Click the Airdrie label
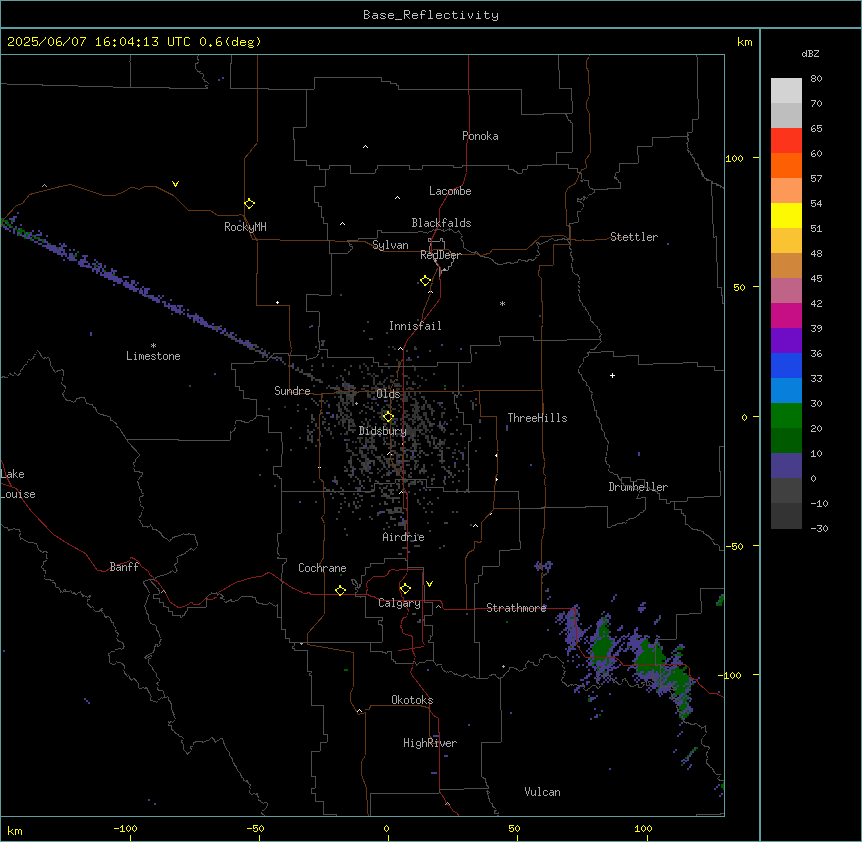862x842 pixels. [x=403, y=537]
